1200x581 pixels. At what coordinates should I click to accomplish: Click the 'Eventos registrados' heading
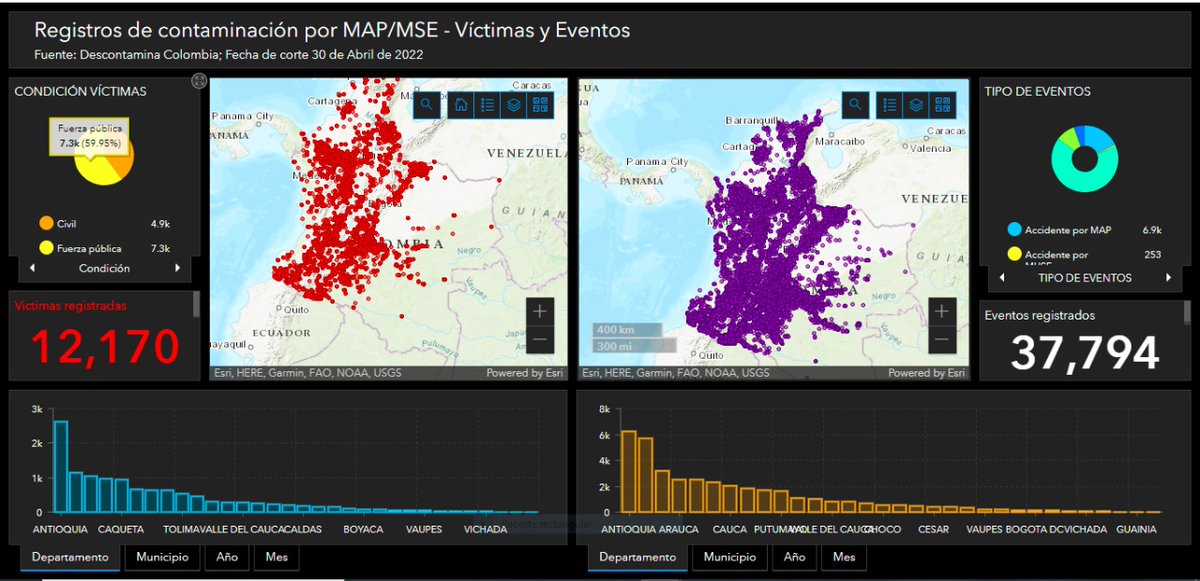coord(1040,315)
